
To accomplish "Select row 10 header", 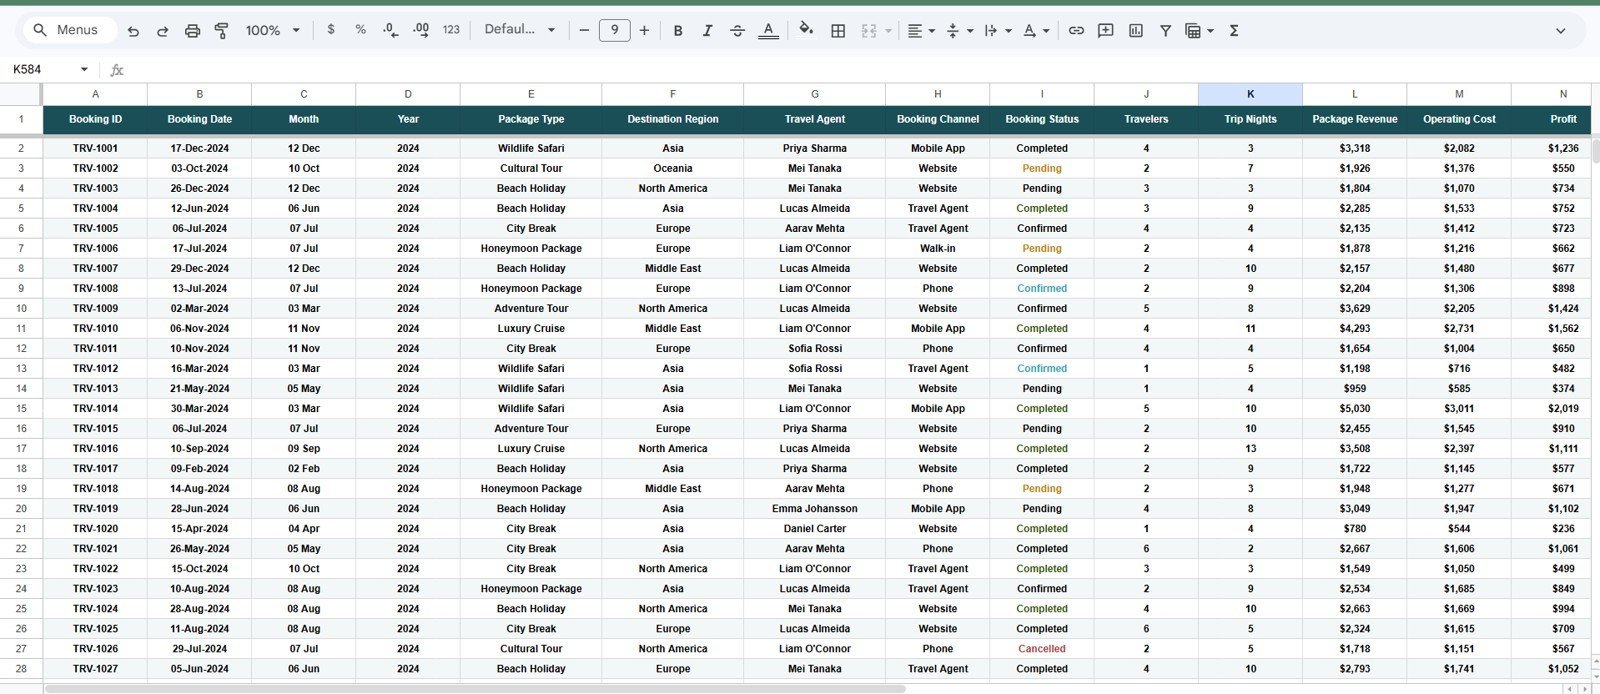I will point(21,308).
